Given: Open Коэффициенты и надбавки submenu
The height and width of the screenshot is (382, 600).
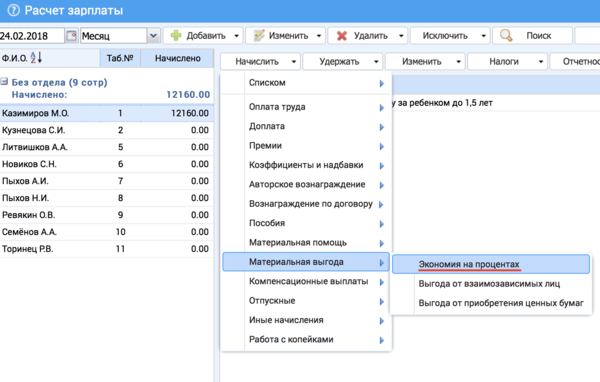Looking at the screenshot, I should [306, 165].
